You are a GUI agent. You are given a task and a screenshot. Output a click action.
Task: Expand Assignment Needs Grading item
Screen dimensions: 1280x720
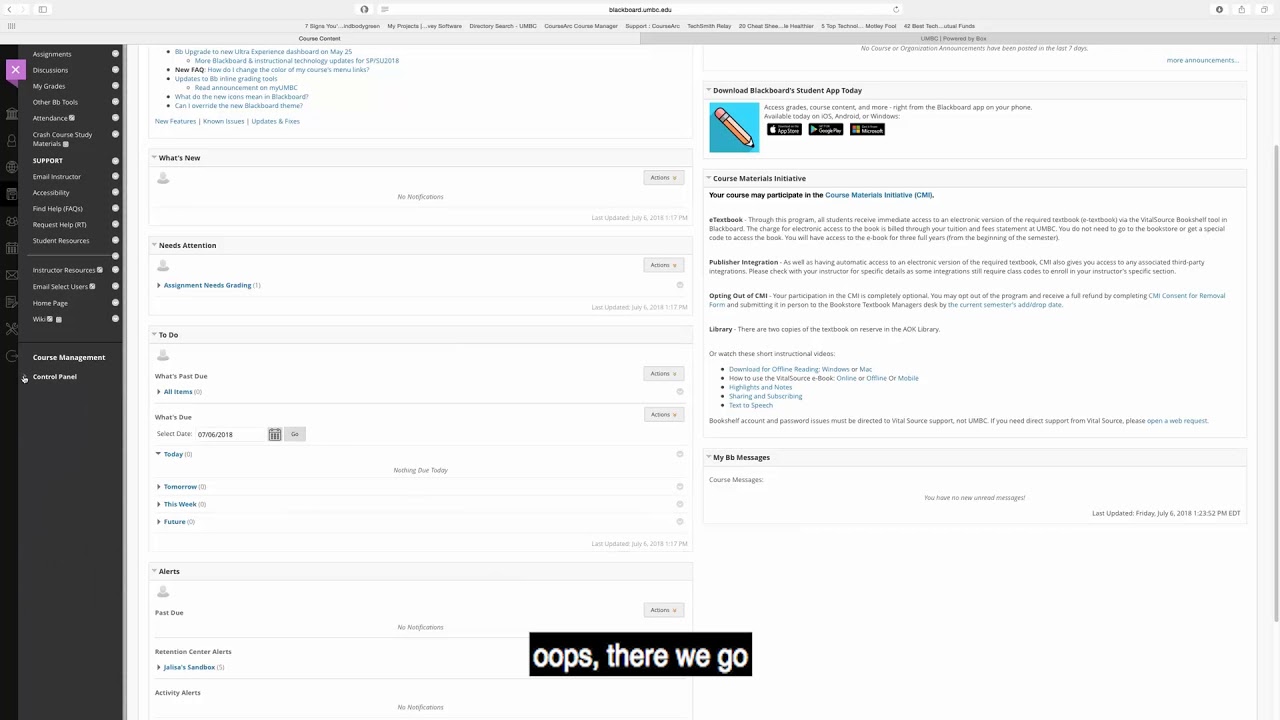(159, 286)
